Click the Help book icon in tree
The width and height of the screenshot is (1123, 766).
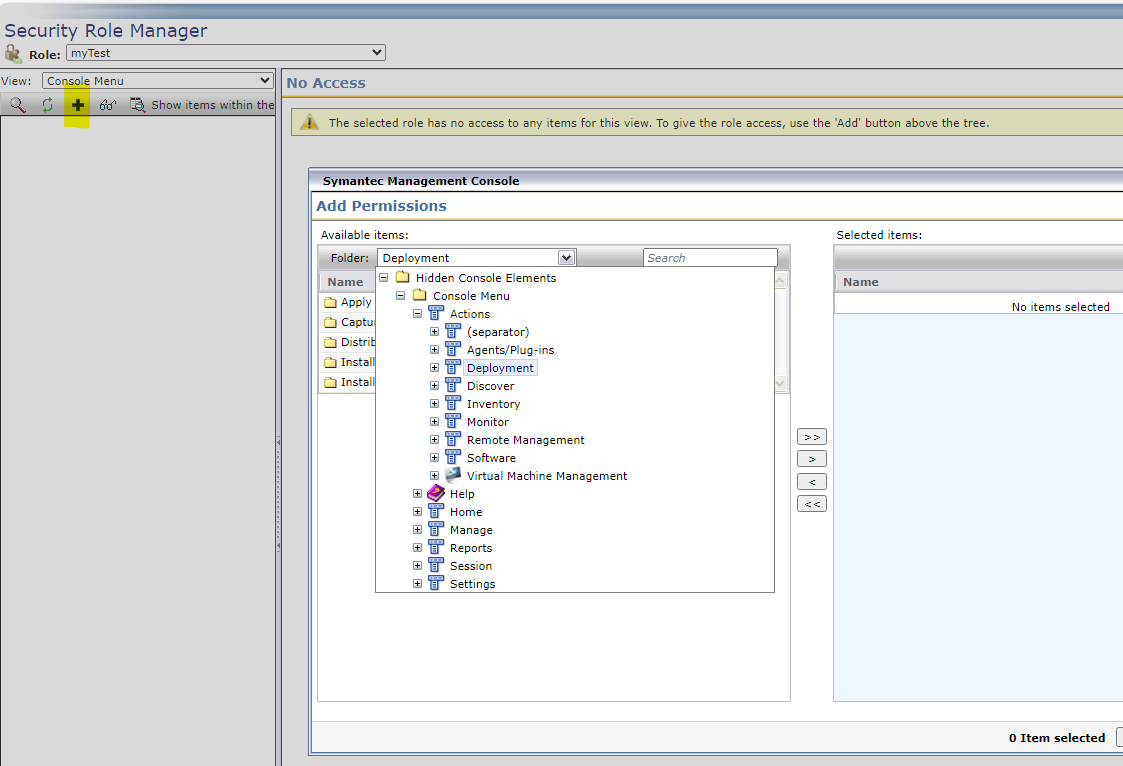coord(436,494)
